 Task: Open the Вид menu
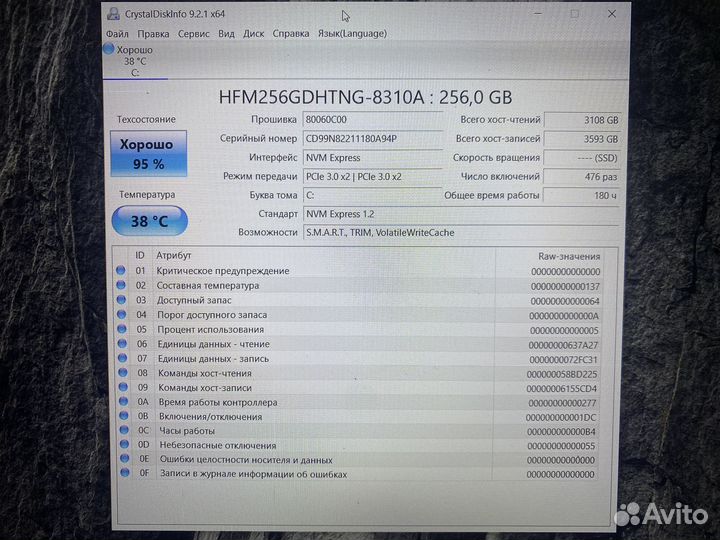tap(226, 34)
